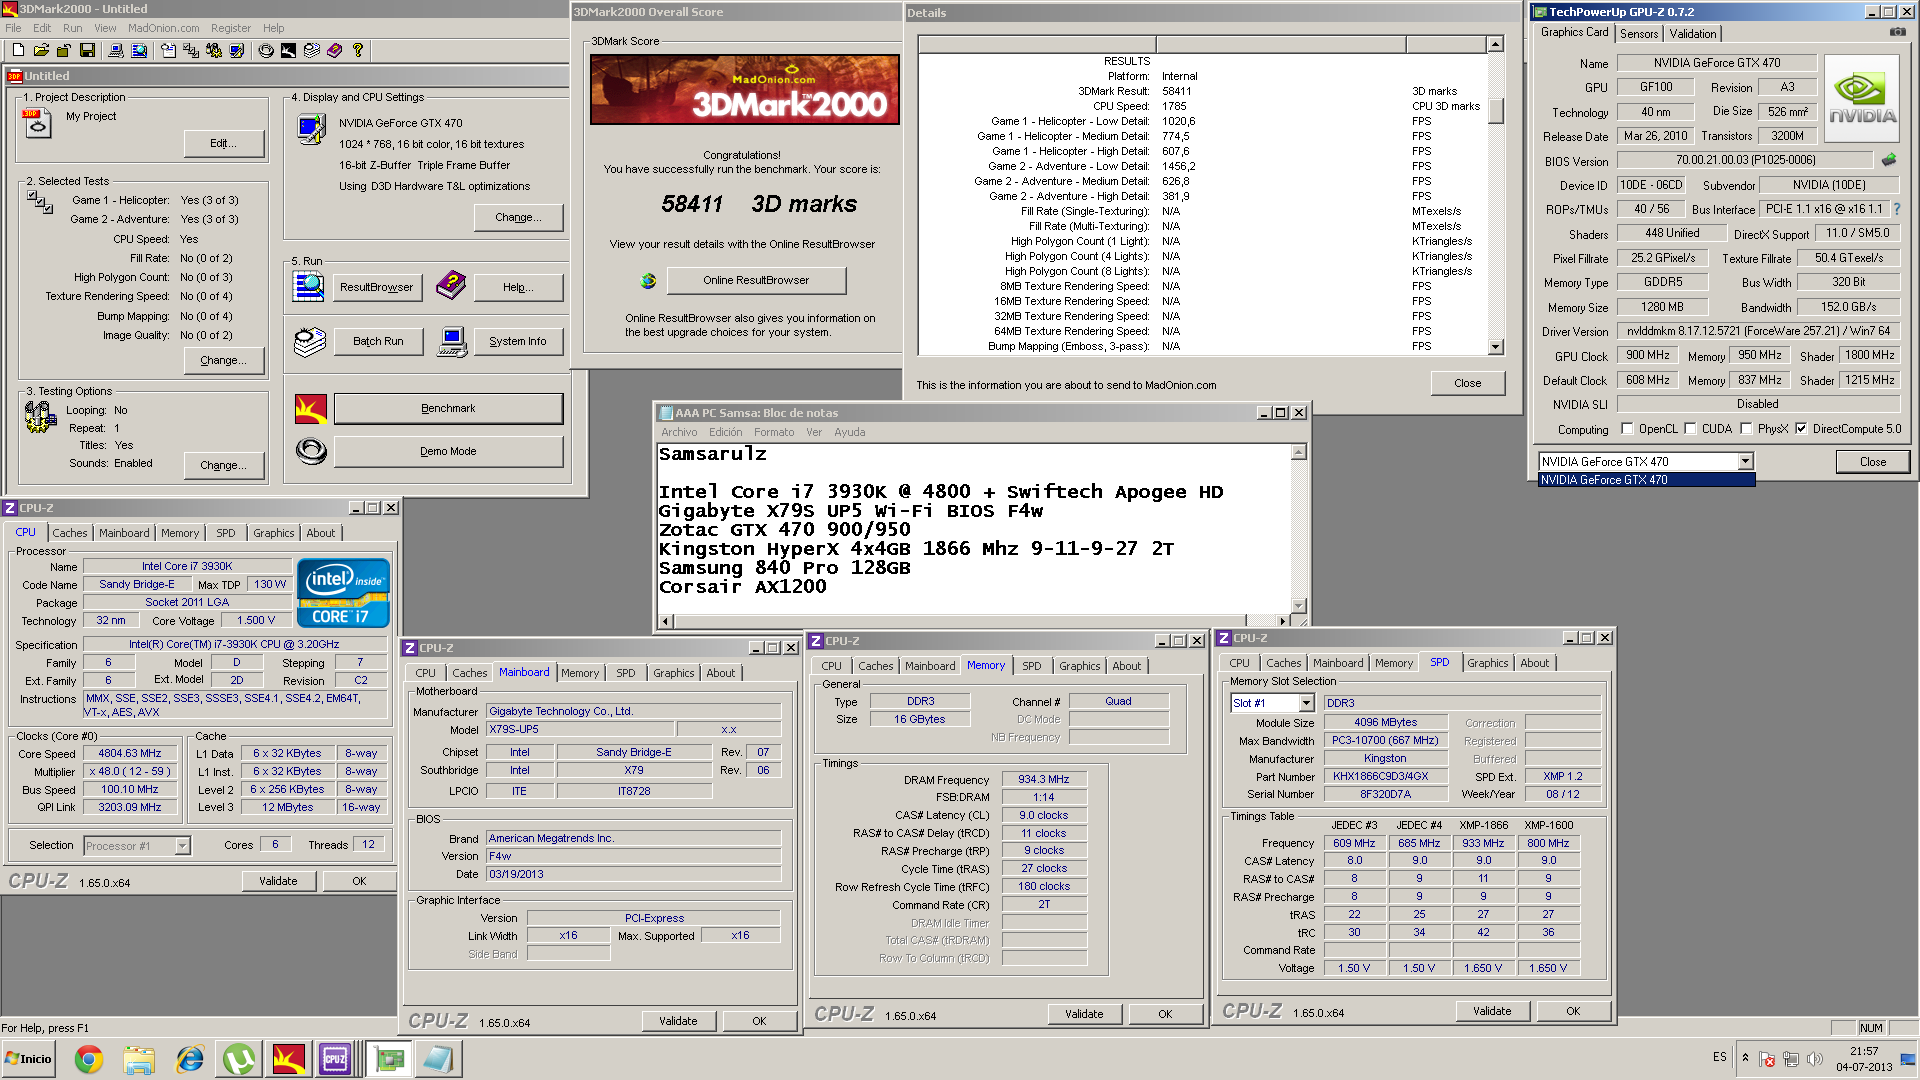Open the Processor #1 Selection dropdown in CPU-Z
The height and width of the screenshot is (1080, 1920).
tap(182, 846)
